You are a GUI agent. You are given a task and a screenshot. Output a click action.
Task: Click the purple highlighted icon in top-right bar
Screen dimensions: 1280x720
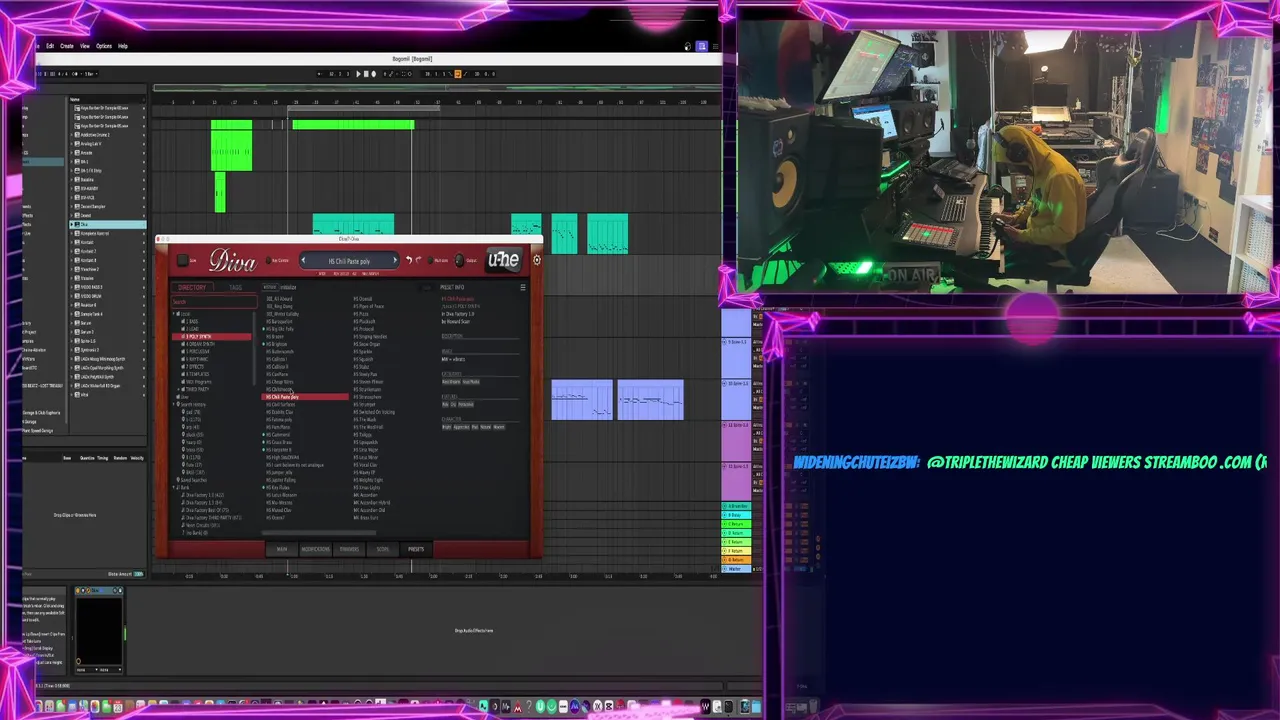tap(702, 46)
